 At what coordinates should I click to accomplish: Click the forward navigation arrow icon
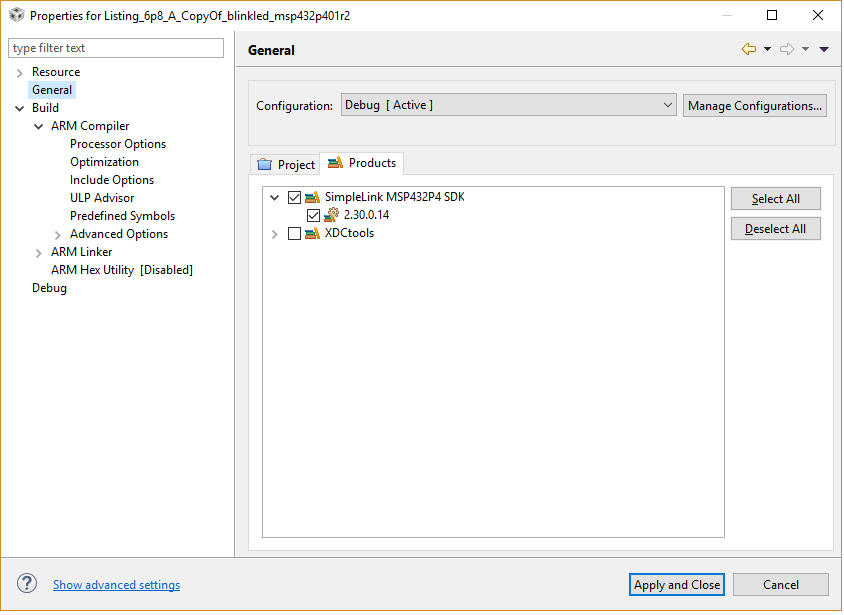click(786, 49)
